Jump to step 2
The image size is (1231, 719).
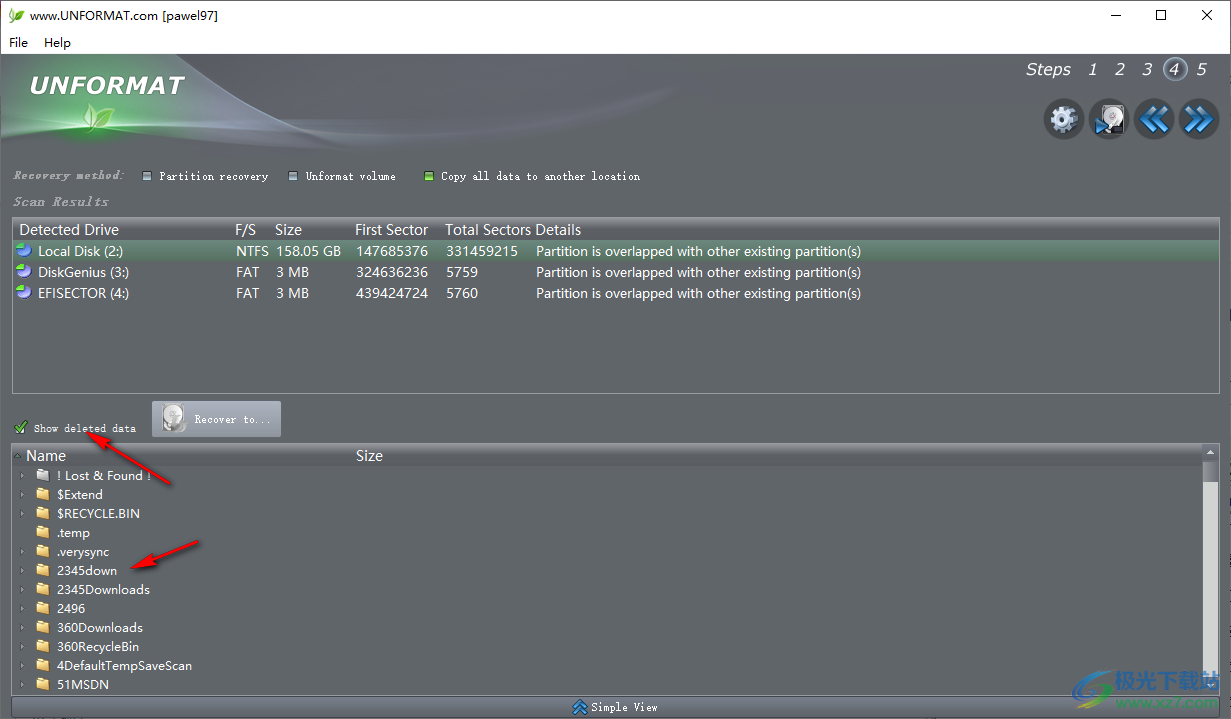[1120, 69]
